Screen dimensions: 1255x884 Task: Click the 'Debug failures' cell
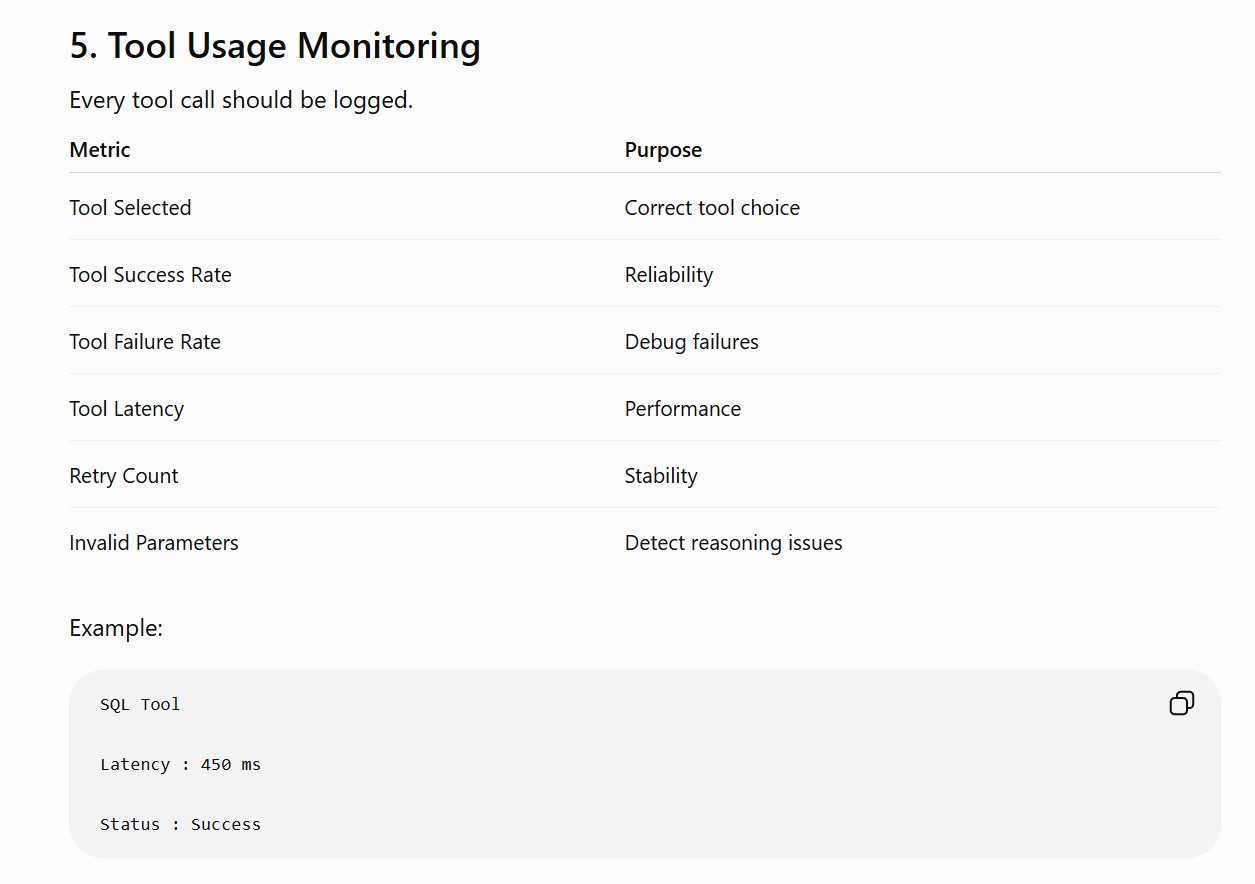692,342
